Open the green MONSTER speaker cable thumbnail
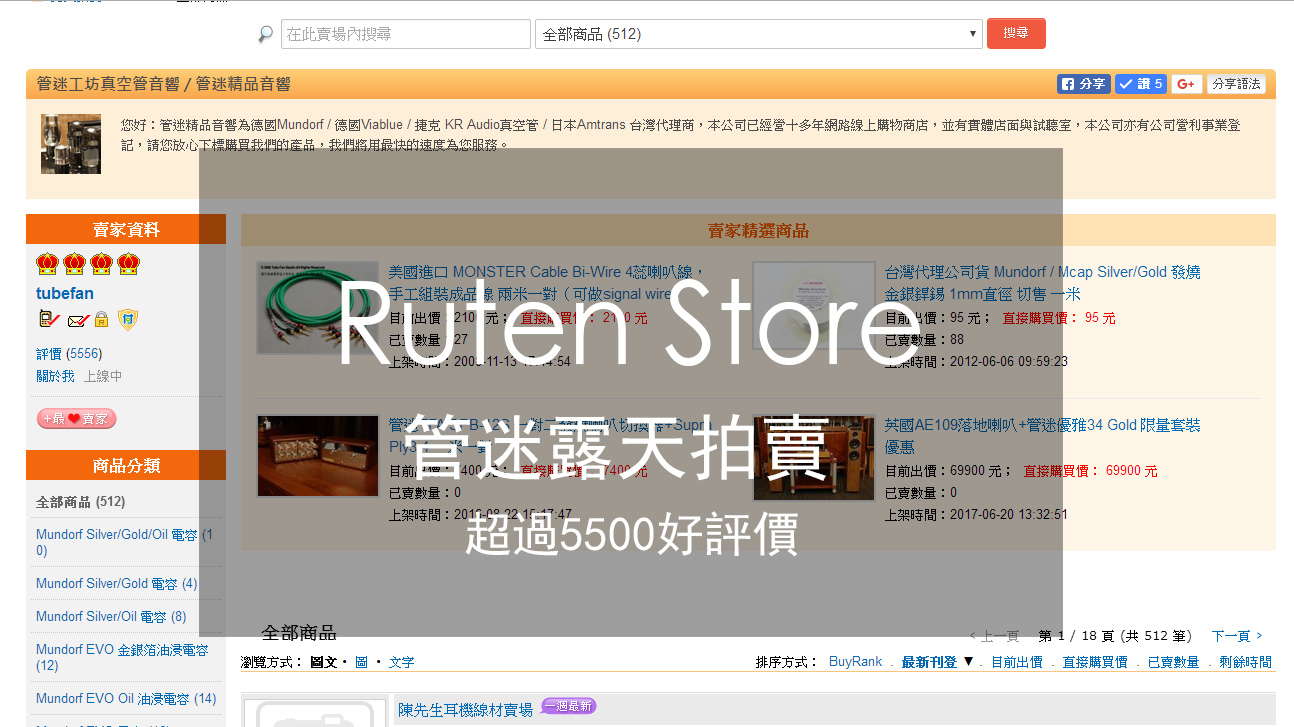 [318, 308]
